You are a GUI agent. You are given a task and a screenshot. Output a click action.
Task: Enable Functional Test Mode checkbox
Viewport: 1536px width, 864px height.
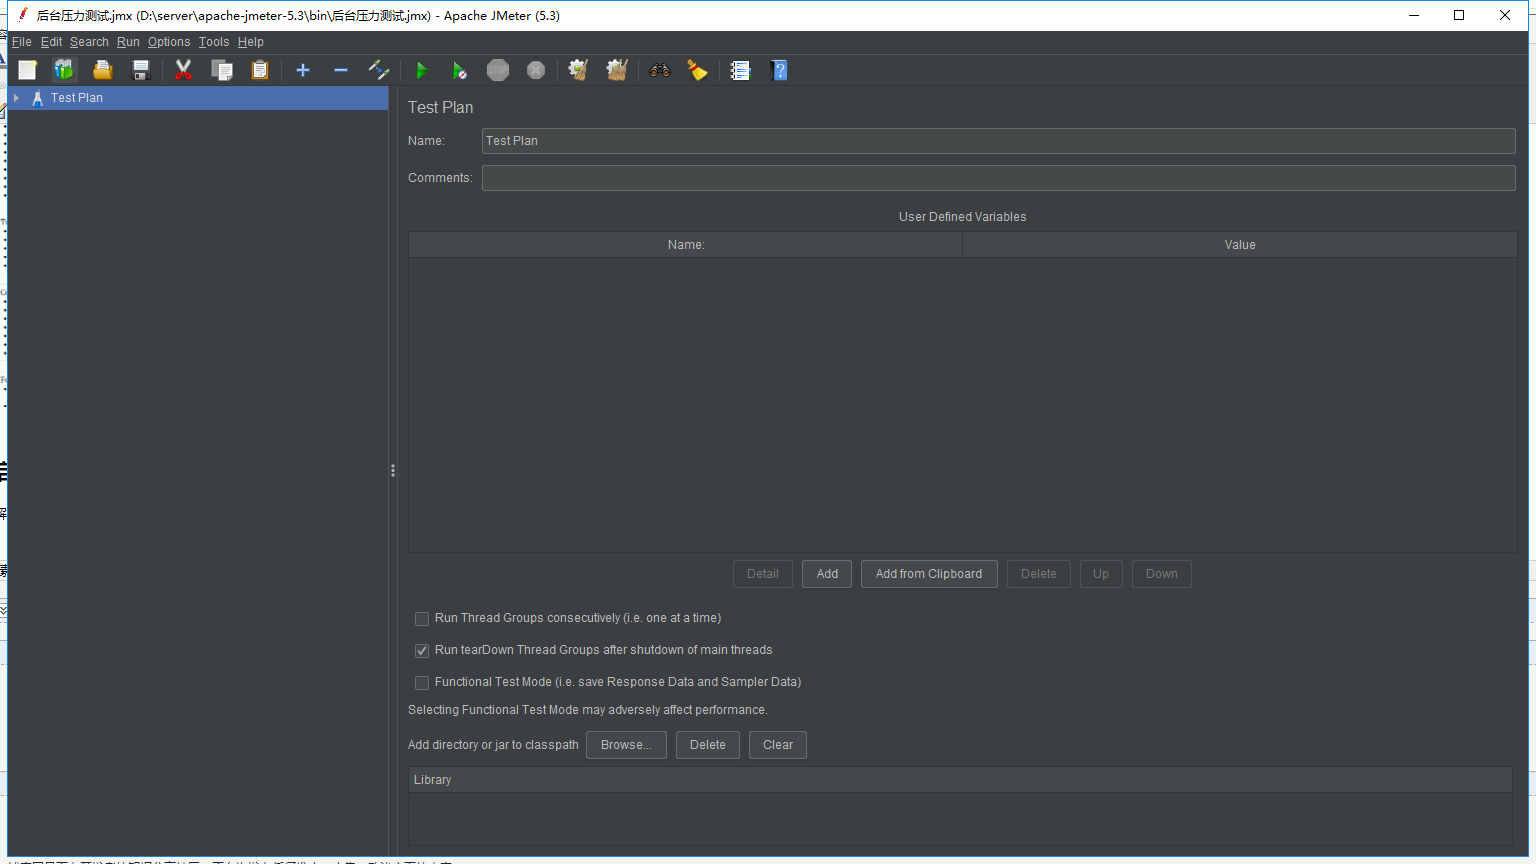click(422, 683)
